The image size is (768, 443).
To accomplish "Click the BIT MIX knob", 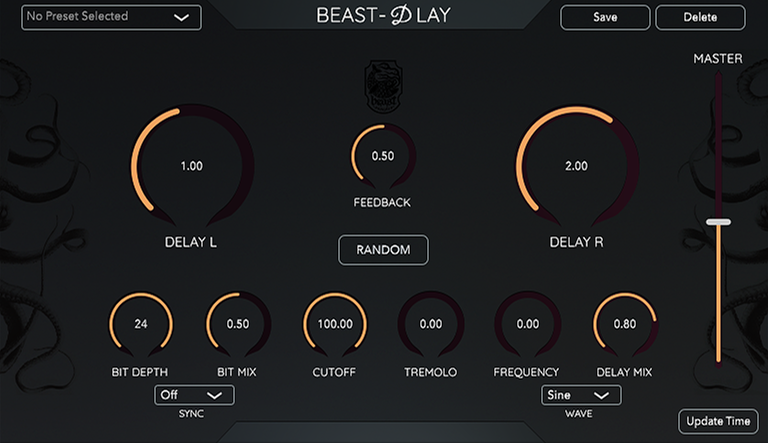I will [x=238, y=324].
